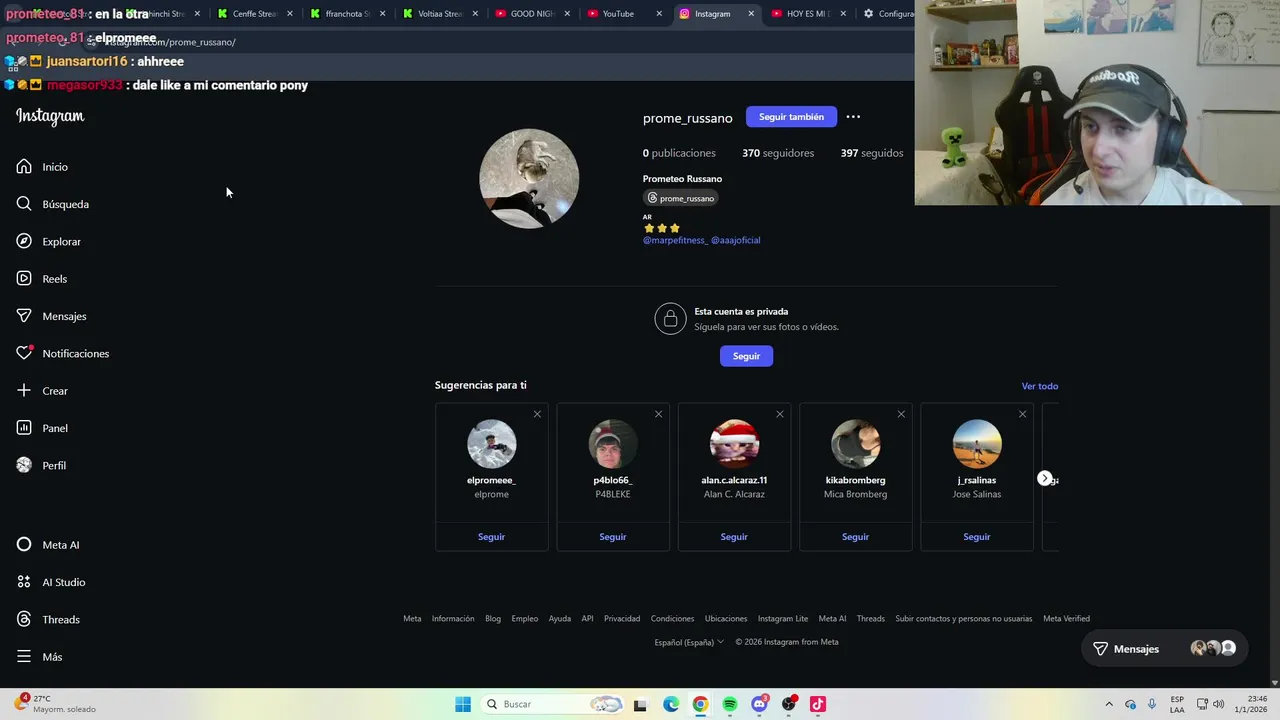
Task: Switch to the Voltiaa Stream browser tab
Action: pyautogui.click(x=440, y=14)
